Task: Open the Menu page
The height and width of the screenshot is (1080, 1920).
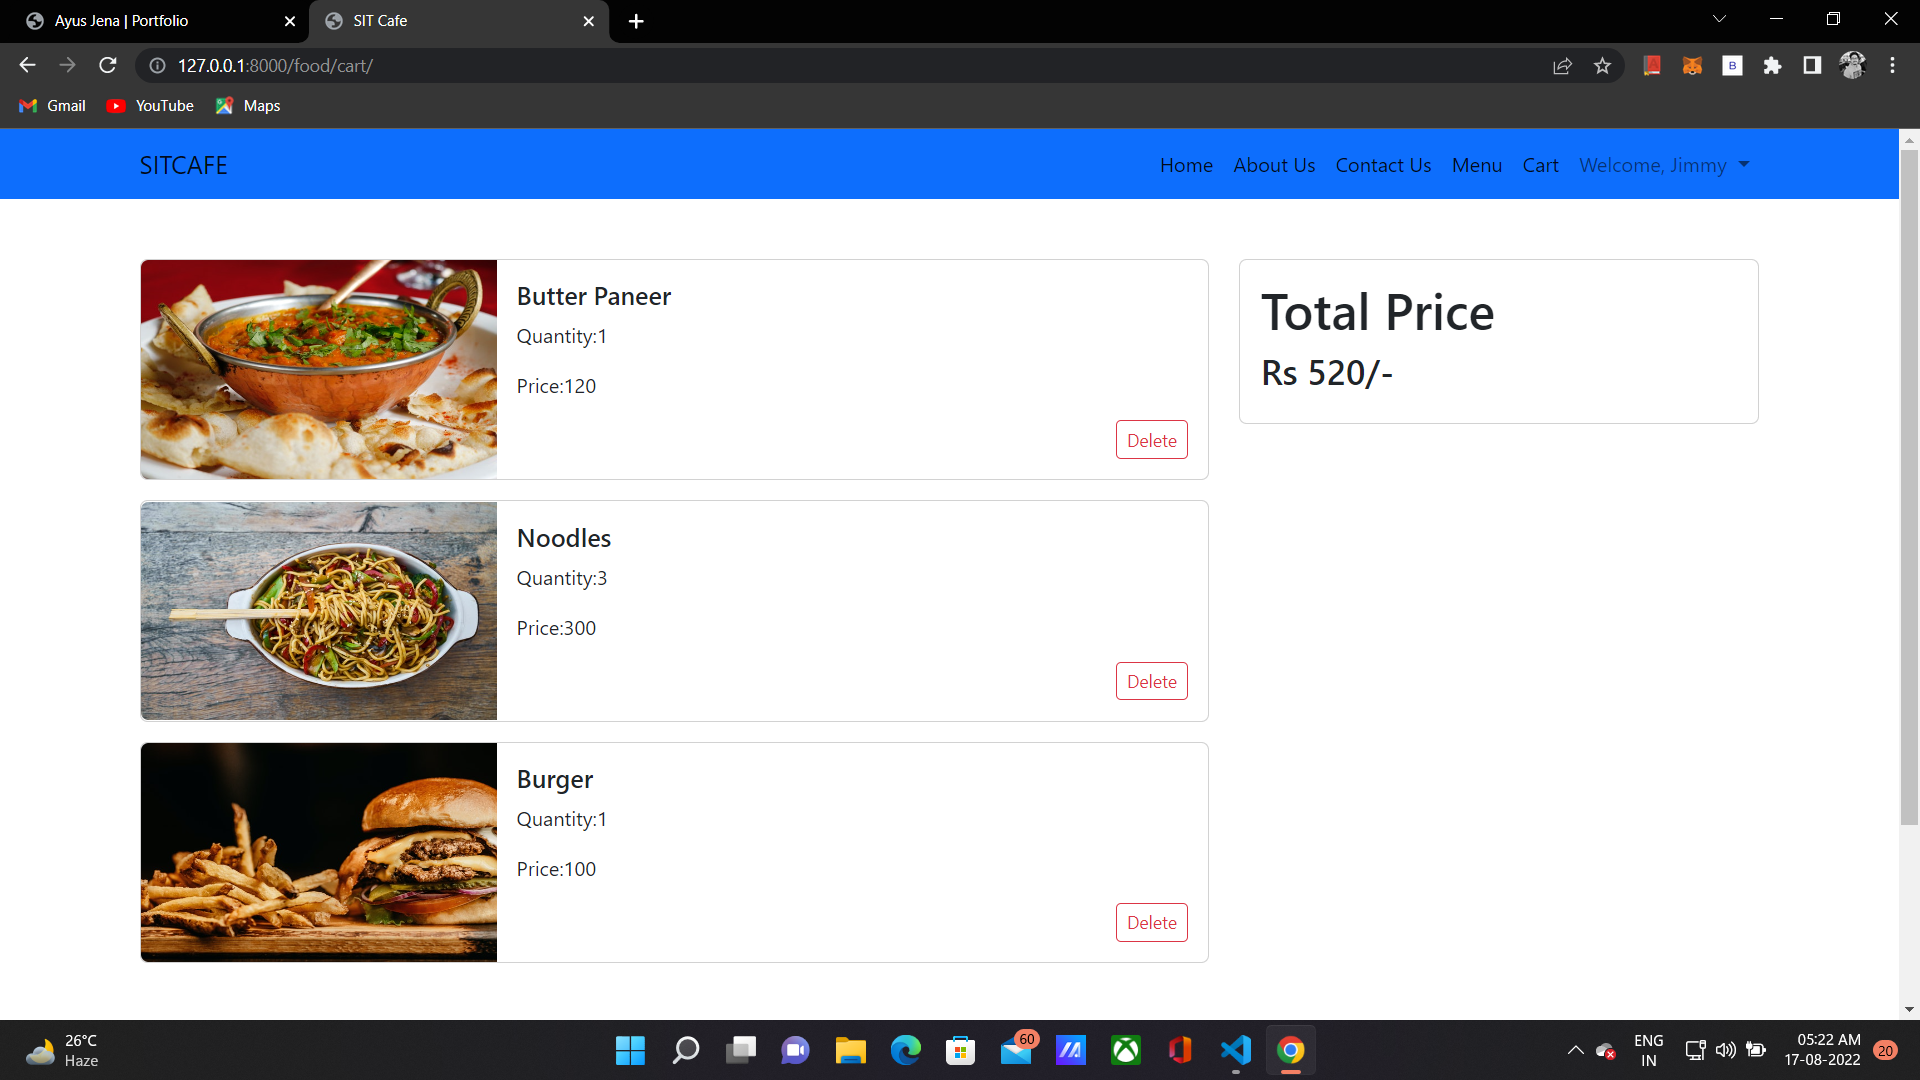Action: point(1477,165)
